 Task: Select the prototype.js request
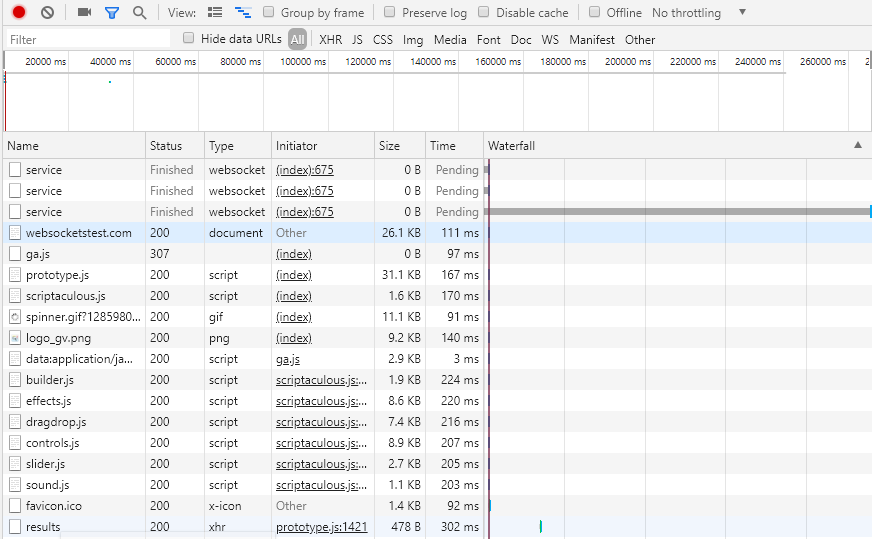437,275
